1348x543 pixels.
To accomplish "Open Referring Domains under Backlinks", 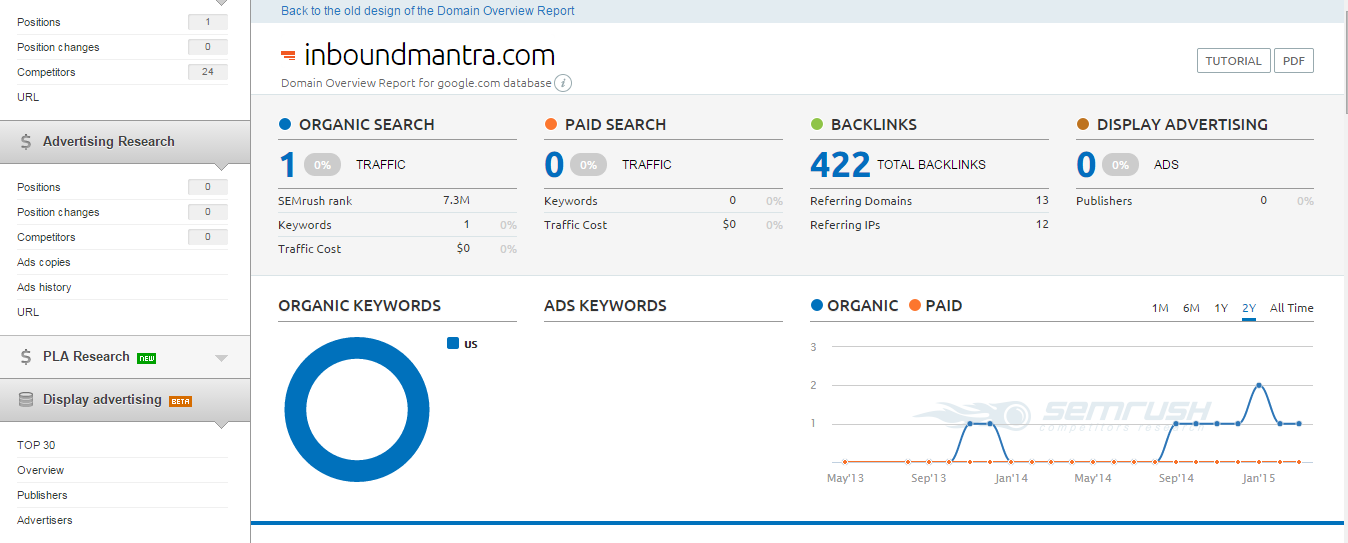I will coord(861,201).
